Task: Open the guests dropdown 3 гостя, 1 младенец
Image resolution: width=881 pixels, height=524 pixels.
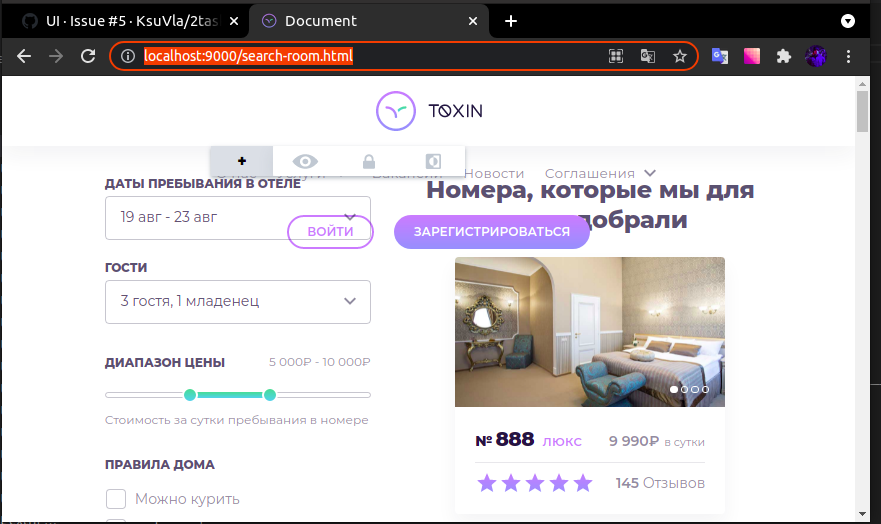Action: pyautogui.click(x=238, y=302)
